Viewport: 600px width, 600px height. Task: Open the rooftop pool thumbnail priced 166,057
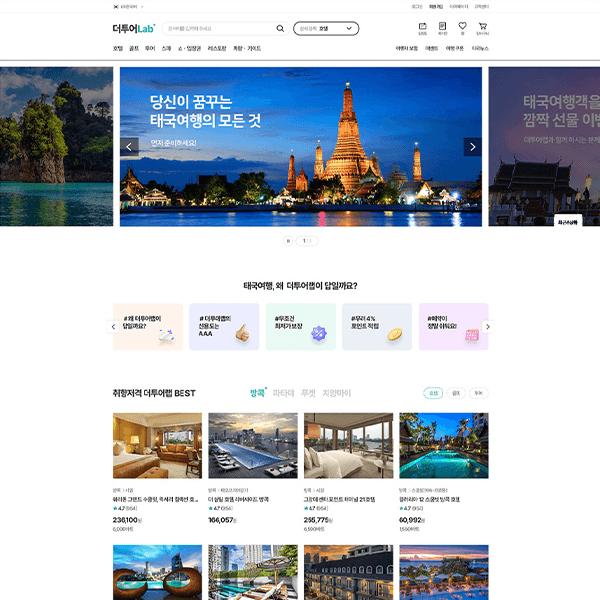click(x=253, y=445)
